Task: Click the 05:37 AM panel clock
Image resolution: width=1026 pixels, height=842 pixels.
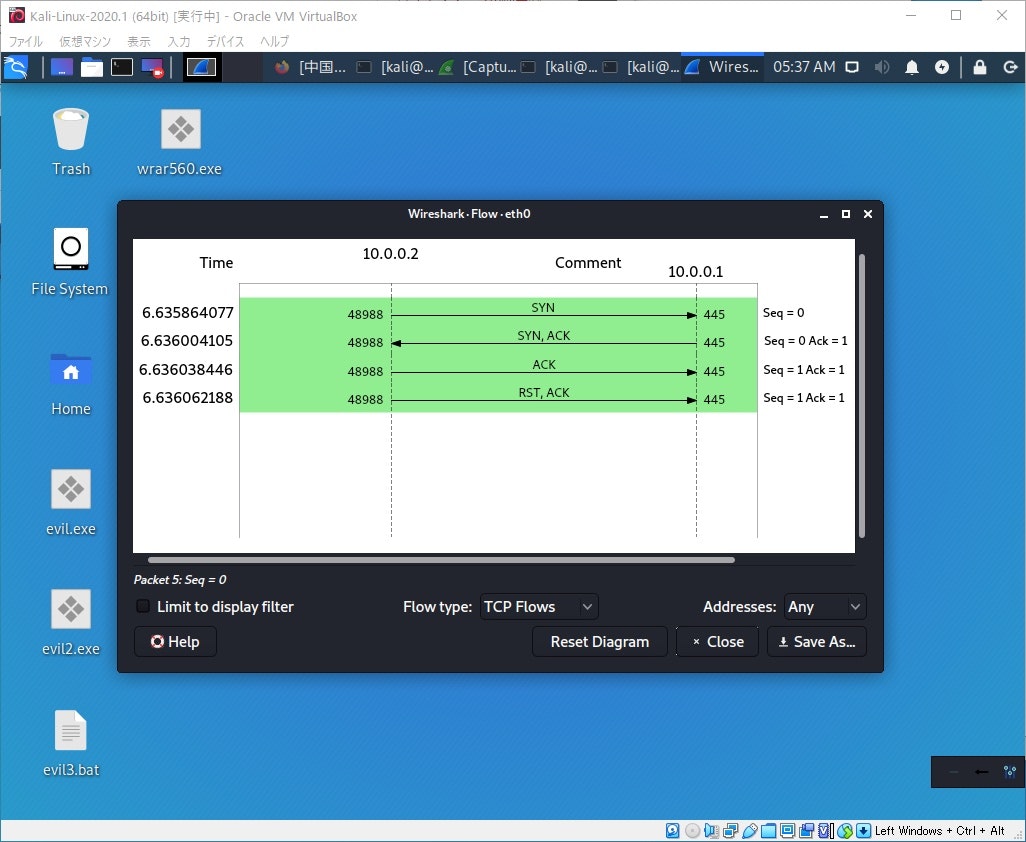Action: 804,67
